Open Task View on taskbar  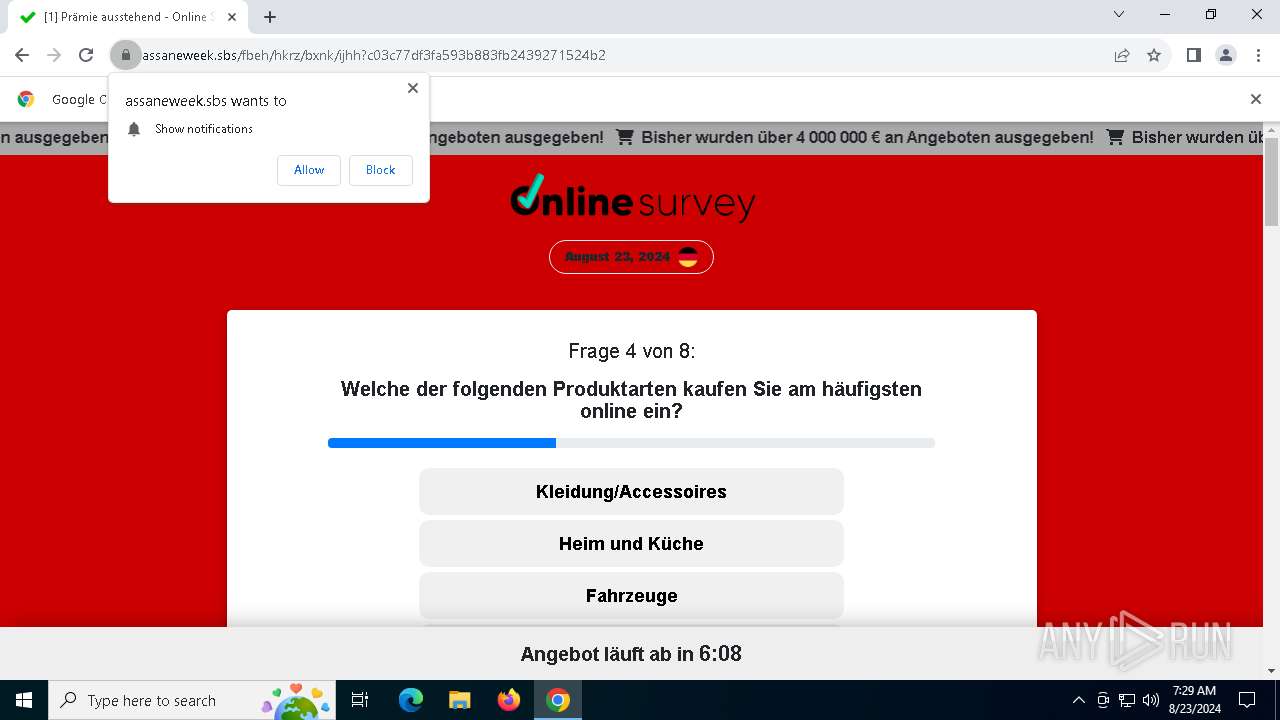click(x=360, y=701)
